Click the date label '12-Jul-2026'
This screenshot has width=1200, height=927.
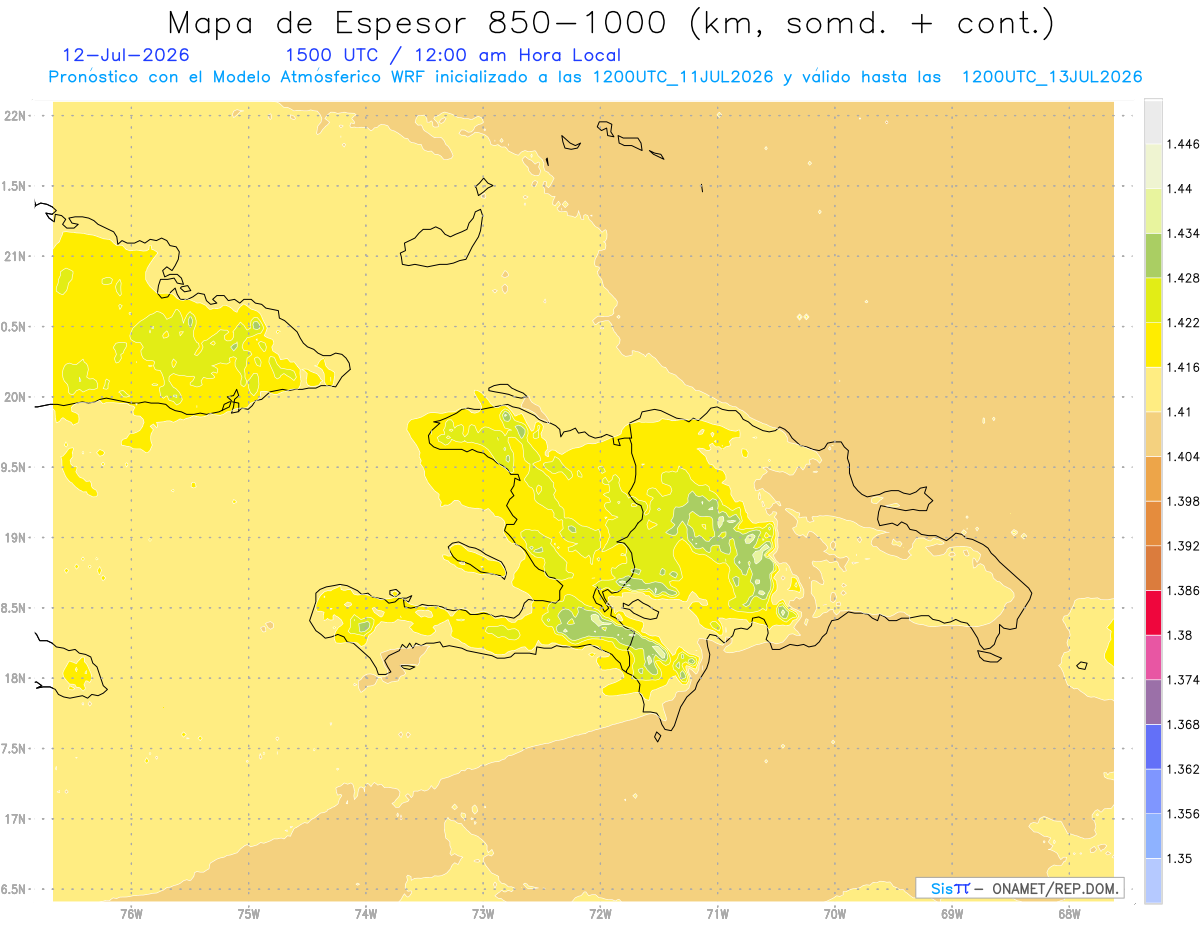click(126, 55)
